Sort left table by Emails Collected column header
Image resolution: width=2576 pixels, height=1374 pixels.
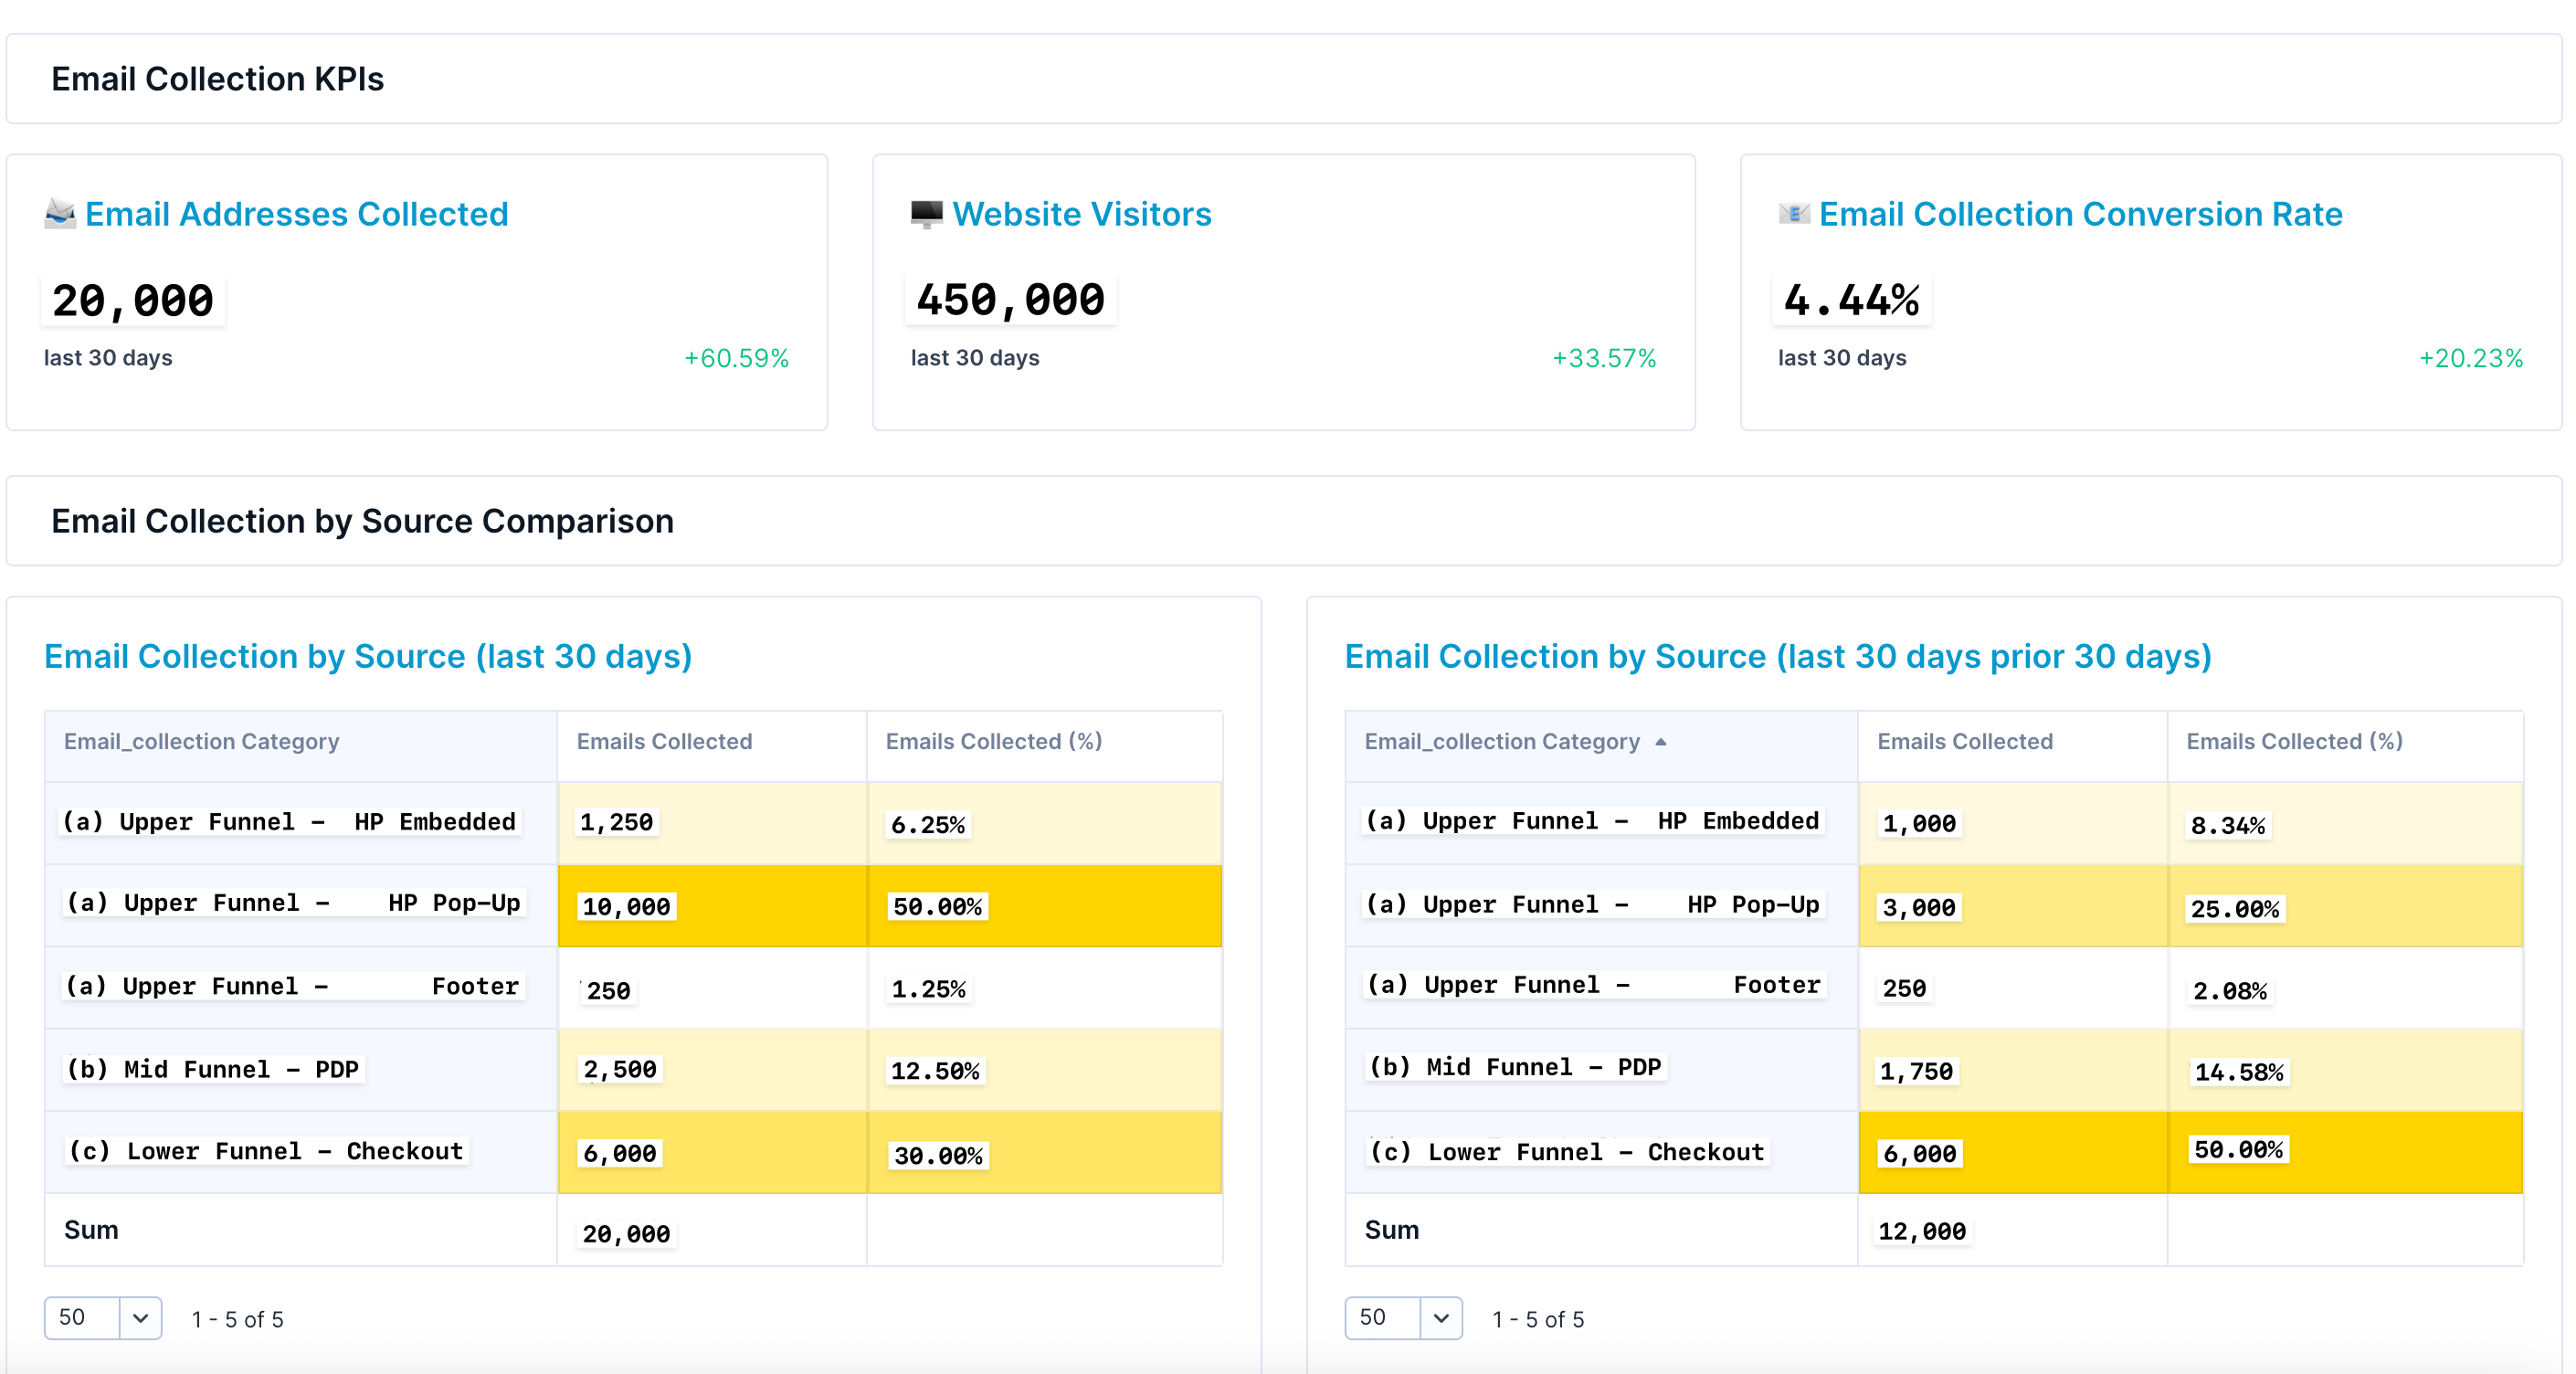click(664, 742)
